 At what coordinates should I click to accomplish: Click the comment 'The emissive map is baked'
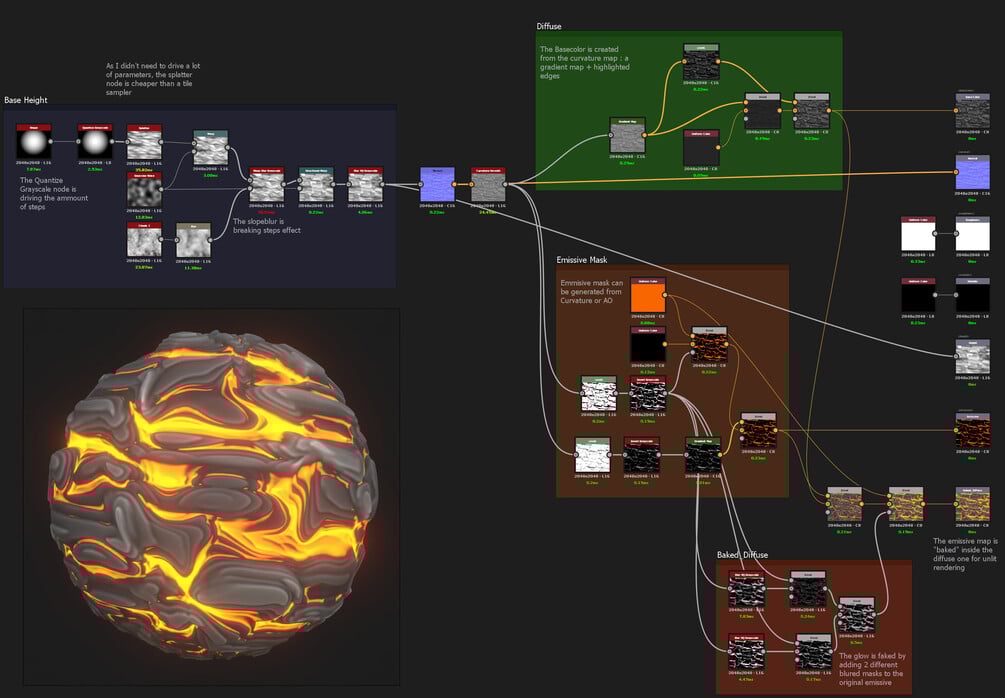[x=965, y=554]
